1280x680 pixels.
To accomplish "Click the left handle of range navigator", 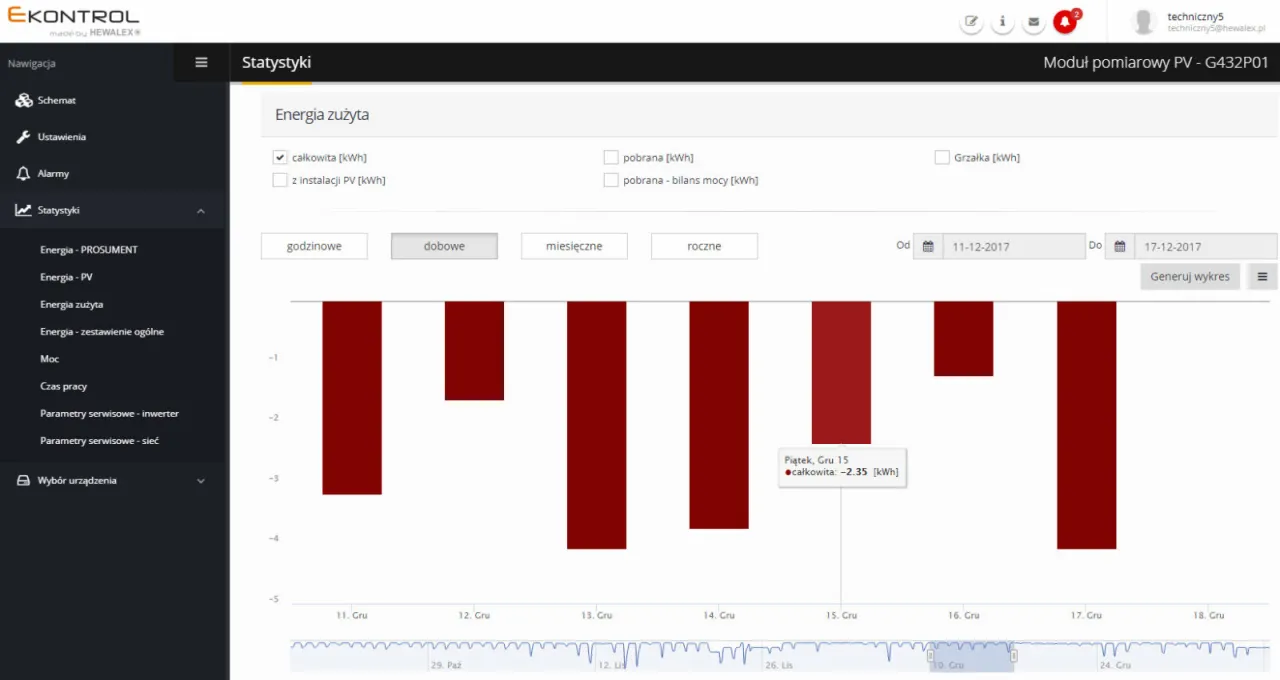I will pyautogui.click(x=930, y=656).
